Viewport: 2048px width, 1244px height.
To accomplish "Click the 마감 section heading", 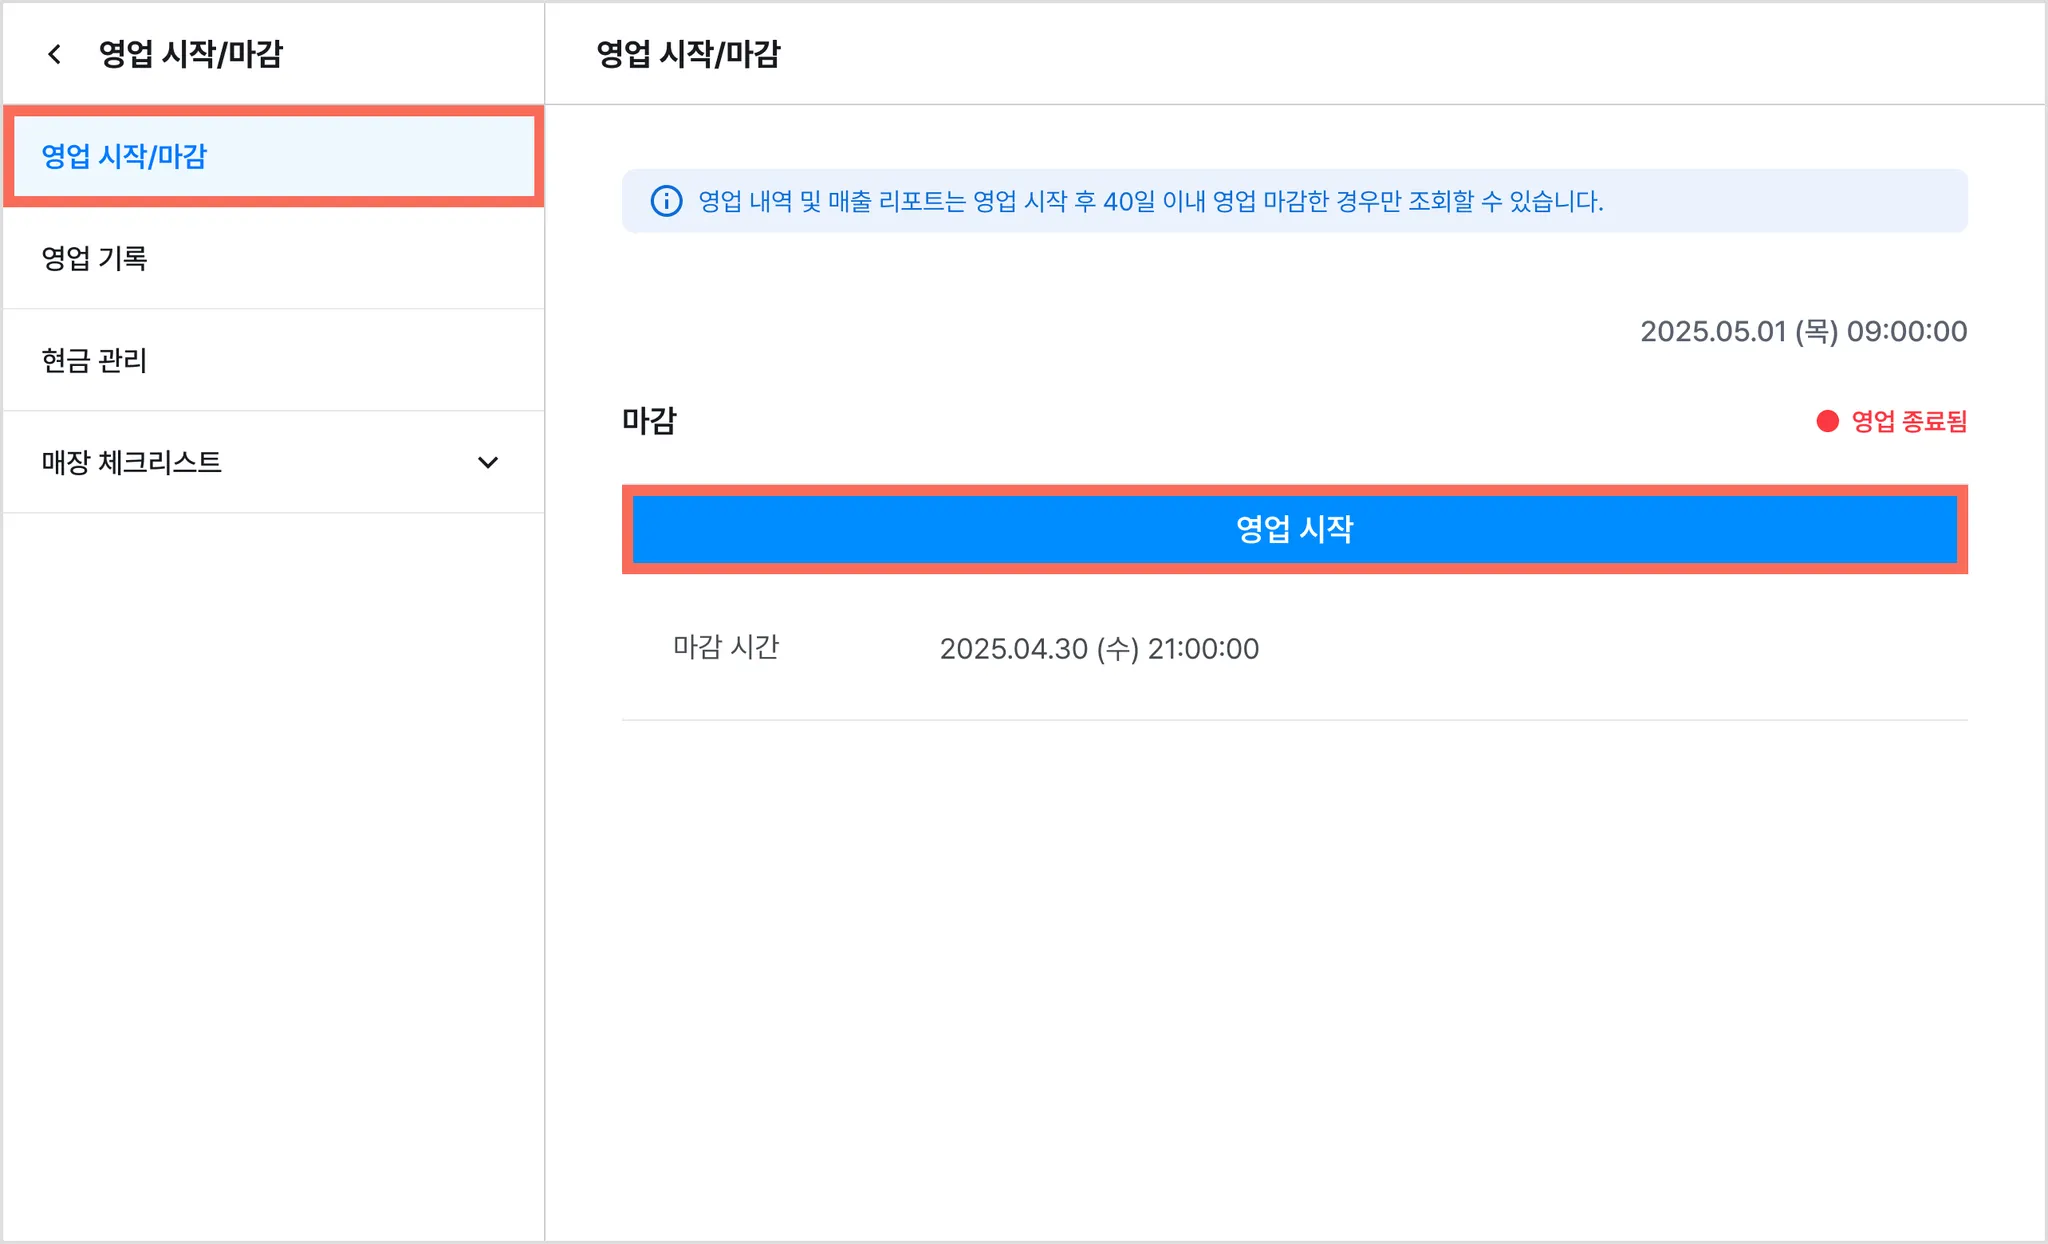I will coord(649,420).
